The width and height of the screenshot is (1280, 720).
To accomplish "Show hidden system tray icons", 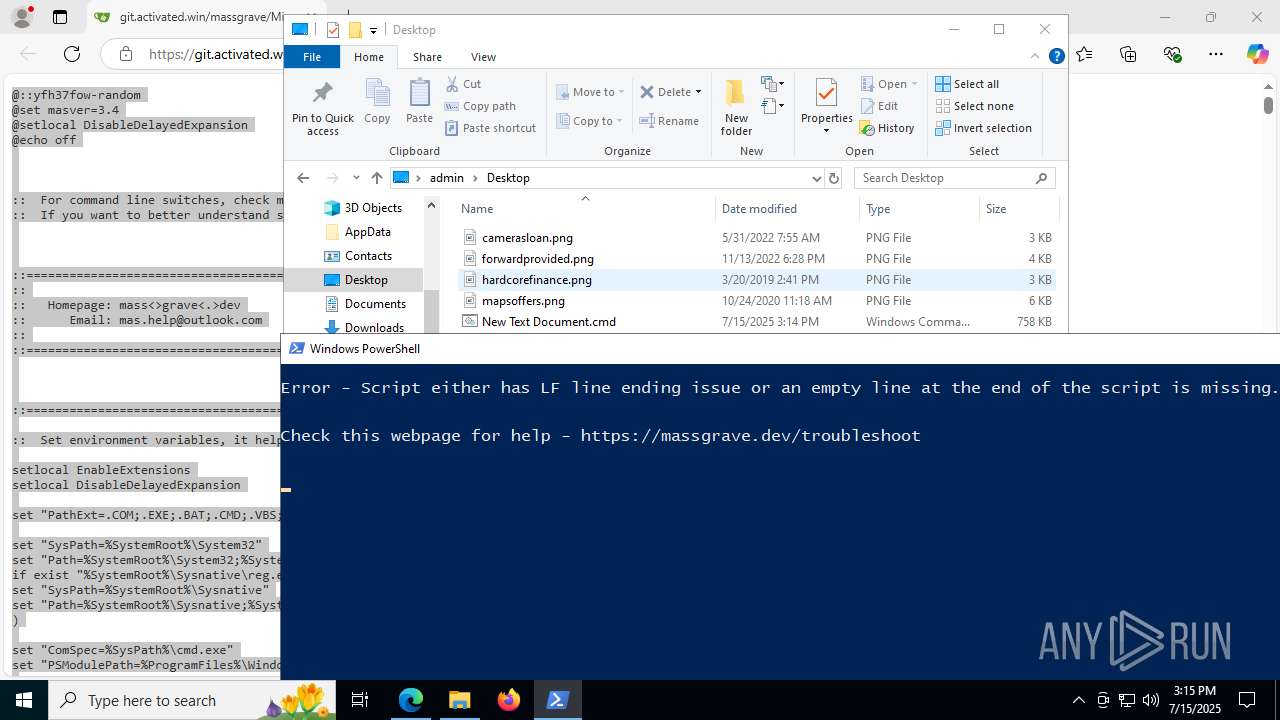I will (x=1078, y=700).
